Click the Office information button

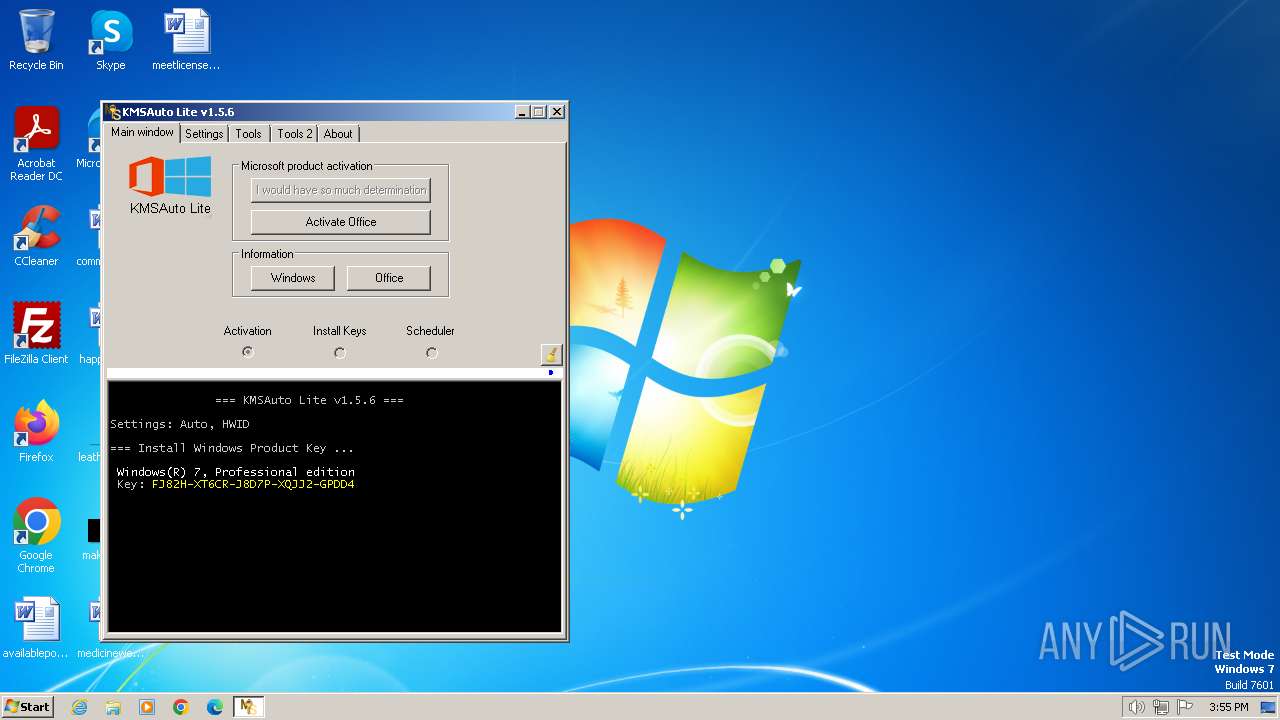tap(389, 278)
